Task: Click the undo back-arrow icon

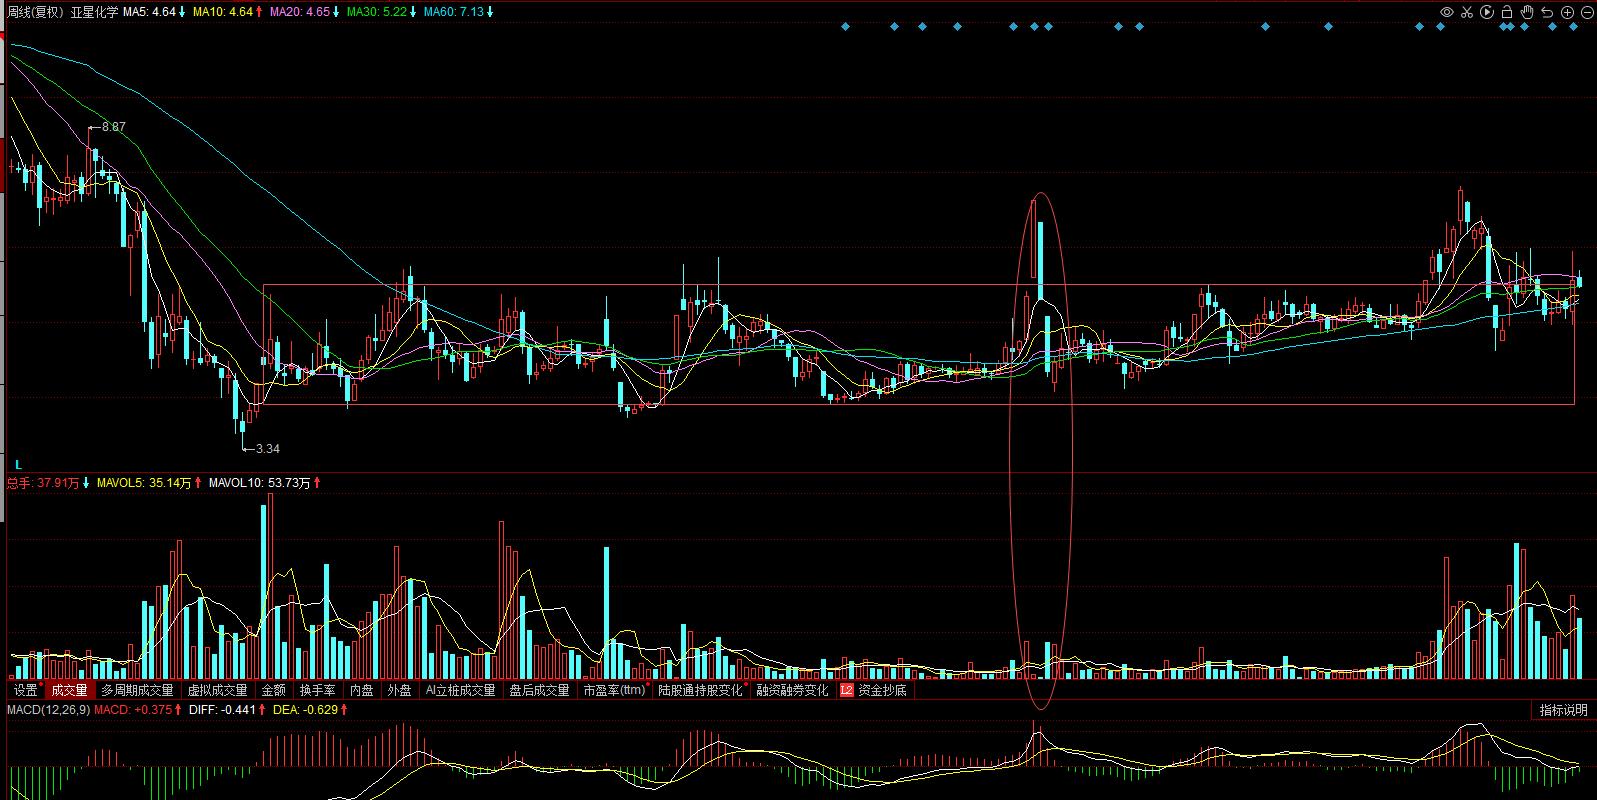Action: pyautogui.click(x=1547, y=12)
